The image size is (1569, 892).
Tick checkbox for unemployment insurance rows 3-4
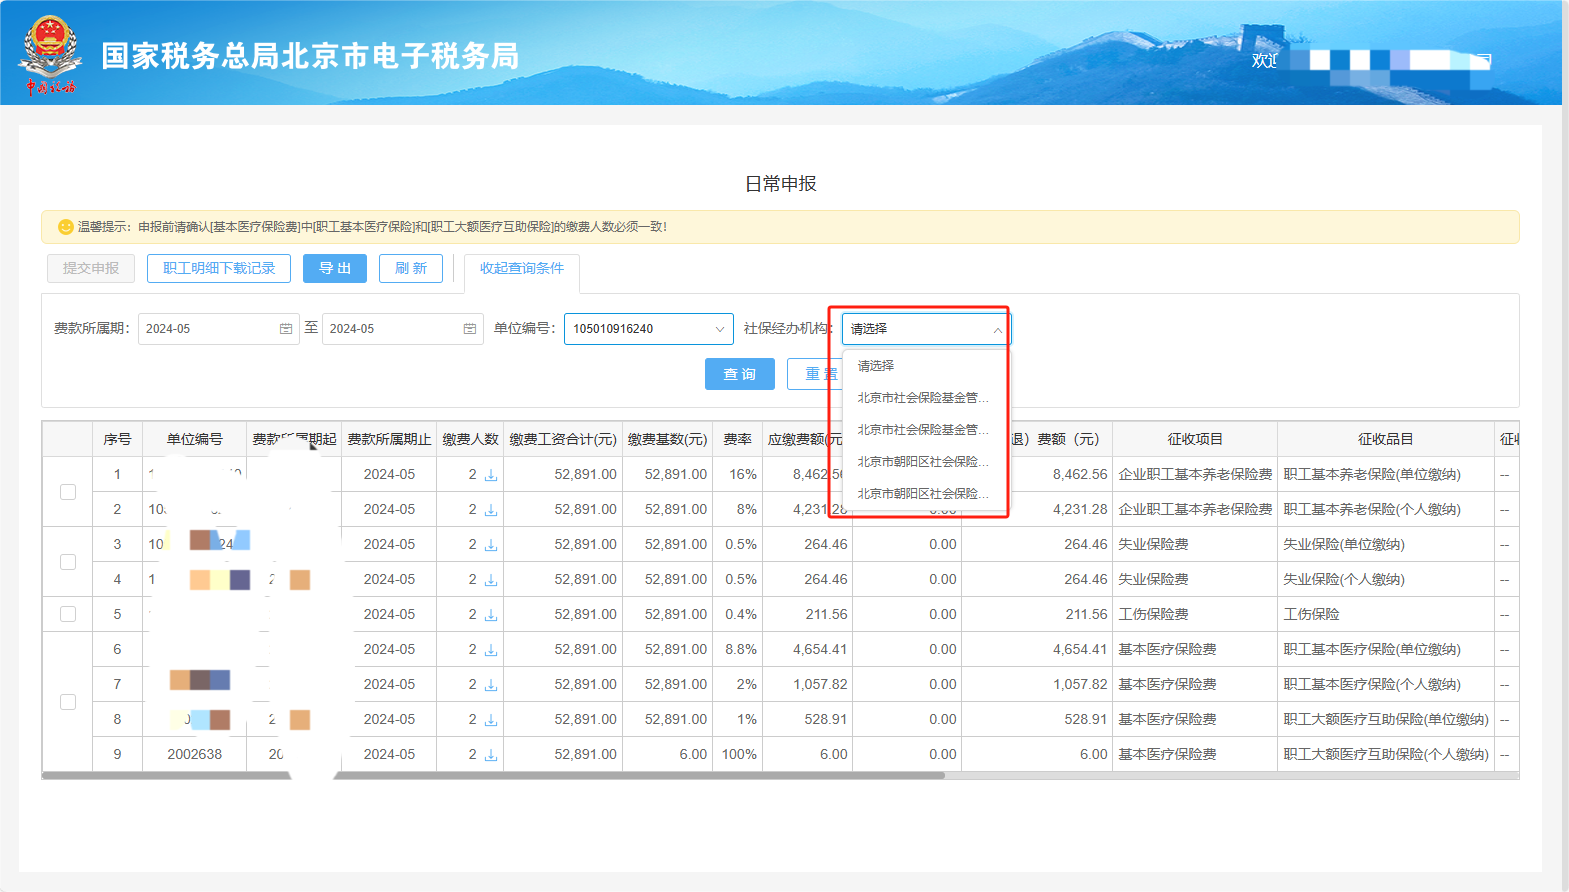(68, 562)
